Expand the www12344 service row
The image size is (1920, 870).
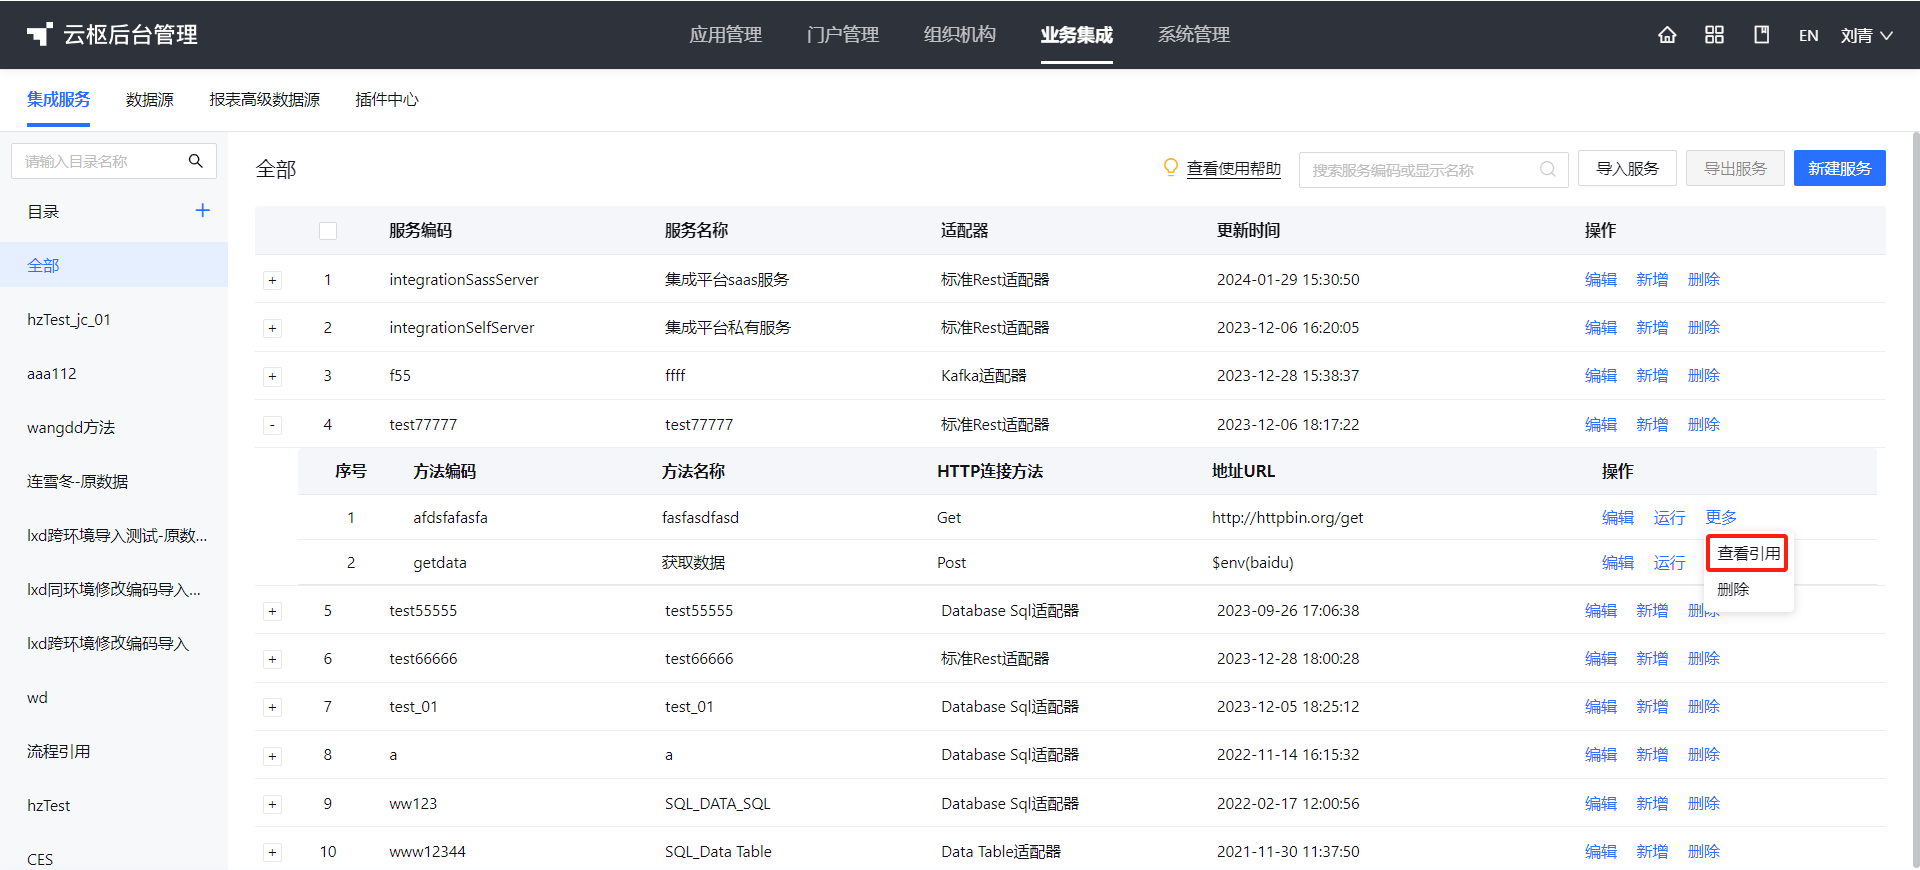coord(272,852)
